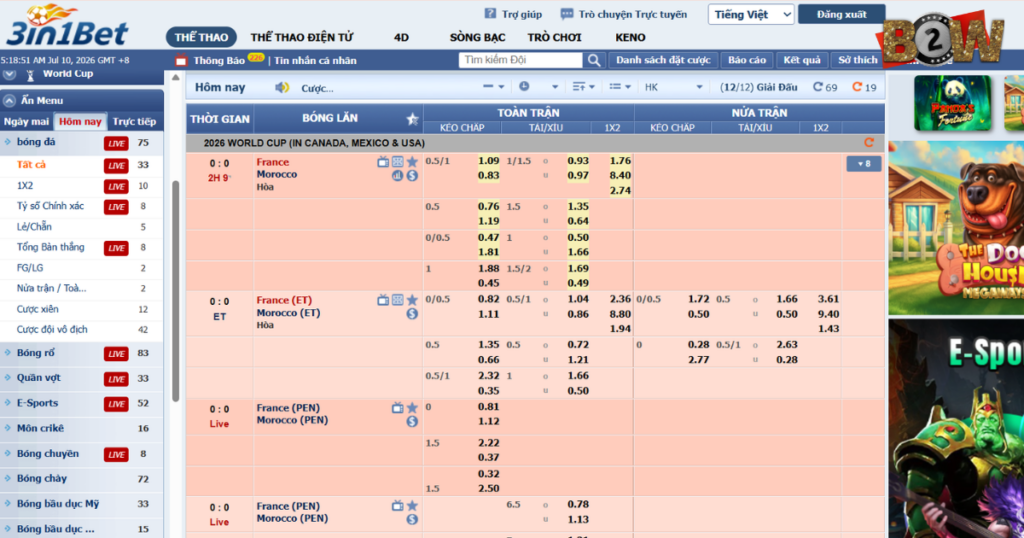Open the Panda's Fortune game thumbnail

pos(953,103)
